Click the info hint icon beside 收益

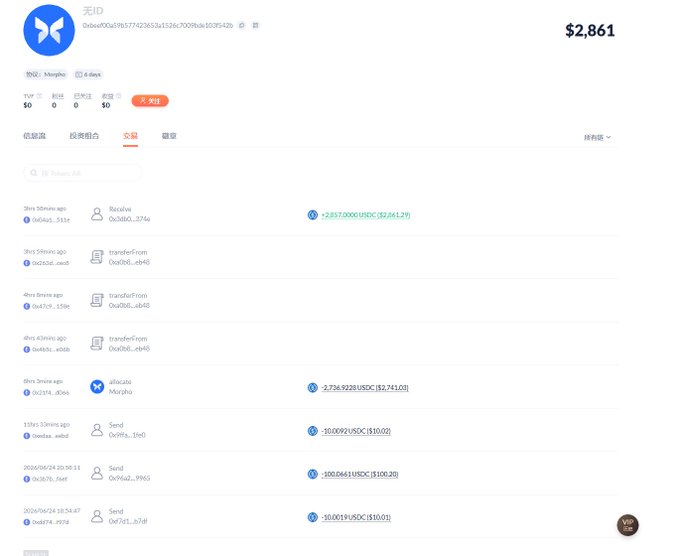pyautogui.click(x=118, y=95)
